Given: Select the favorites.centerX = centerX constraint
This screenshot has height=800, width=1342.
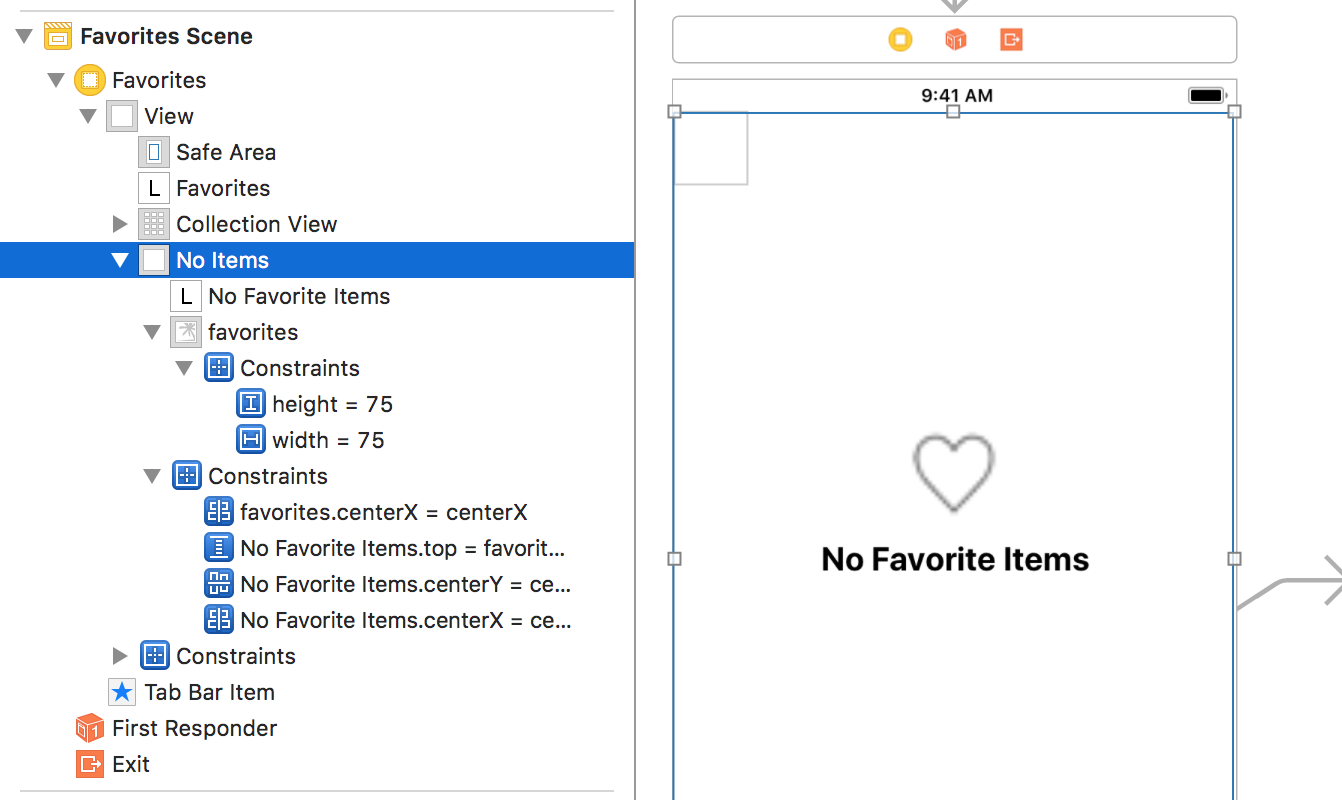Looking at the screenshot, I should coord(383,512).
